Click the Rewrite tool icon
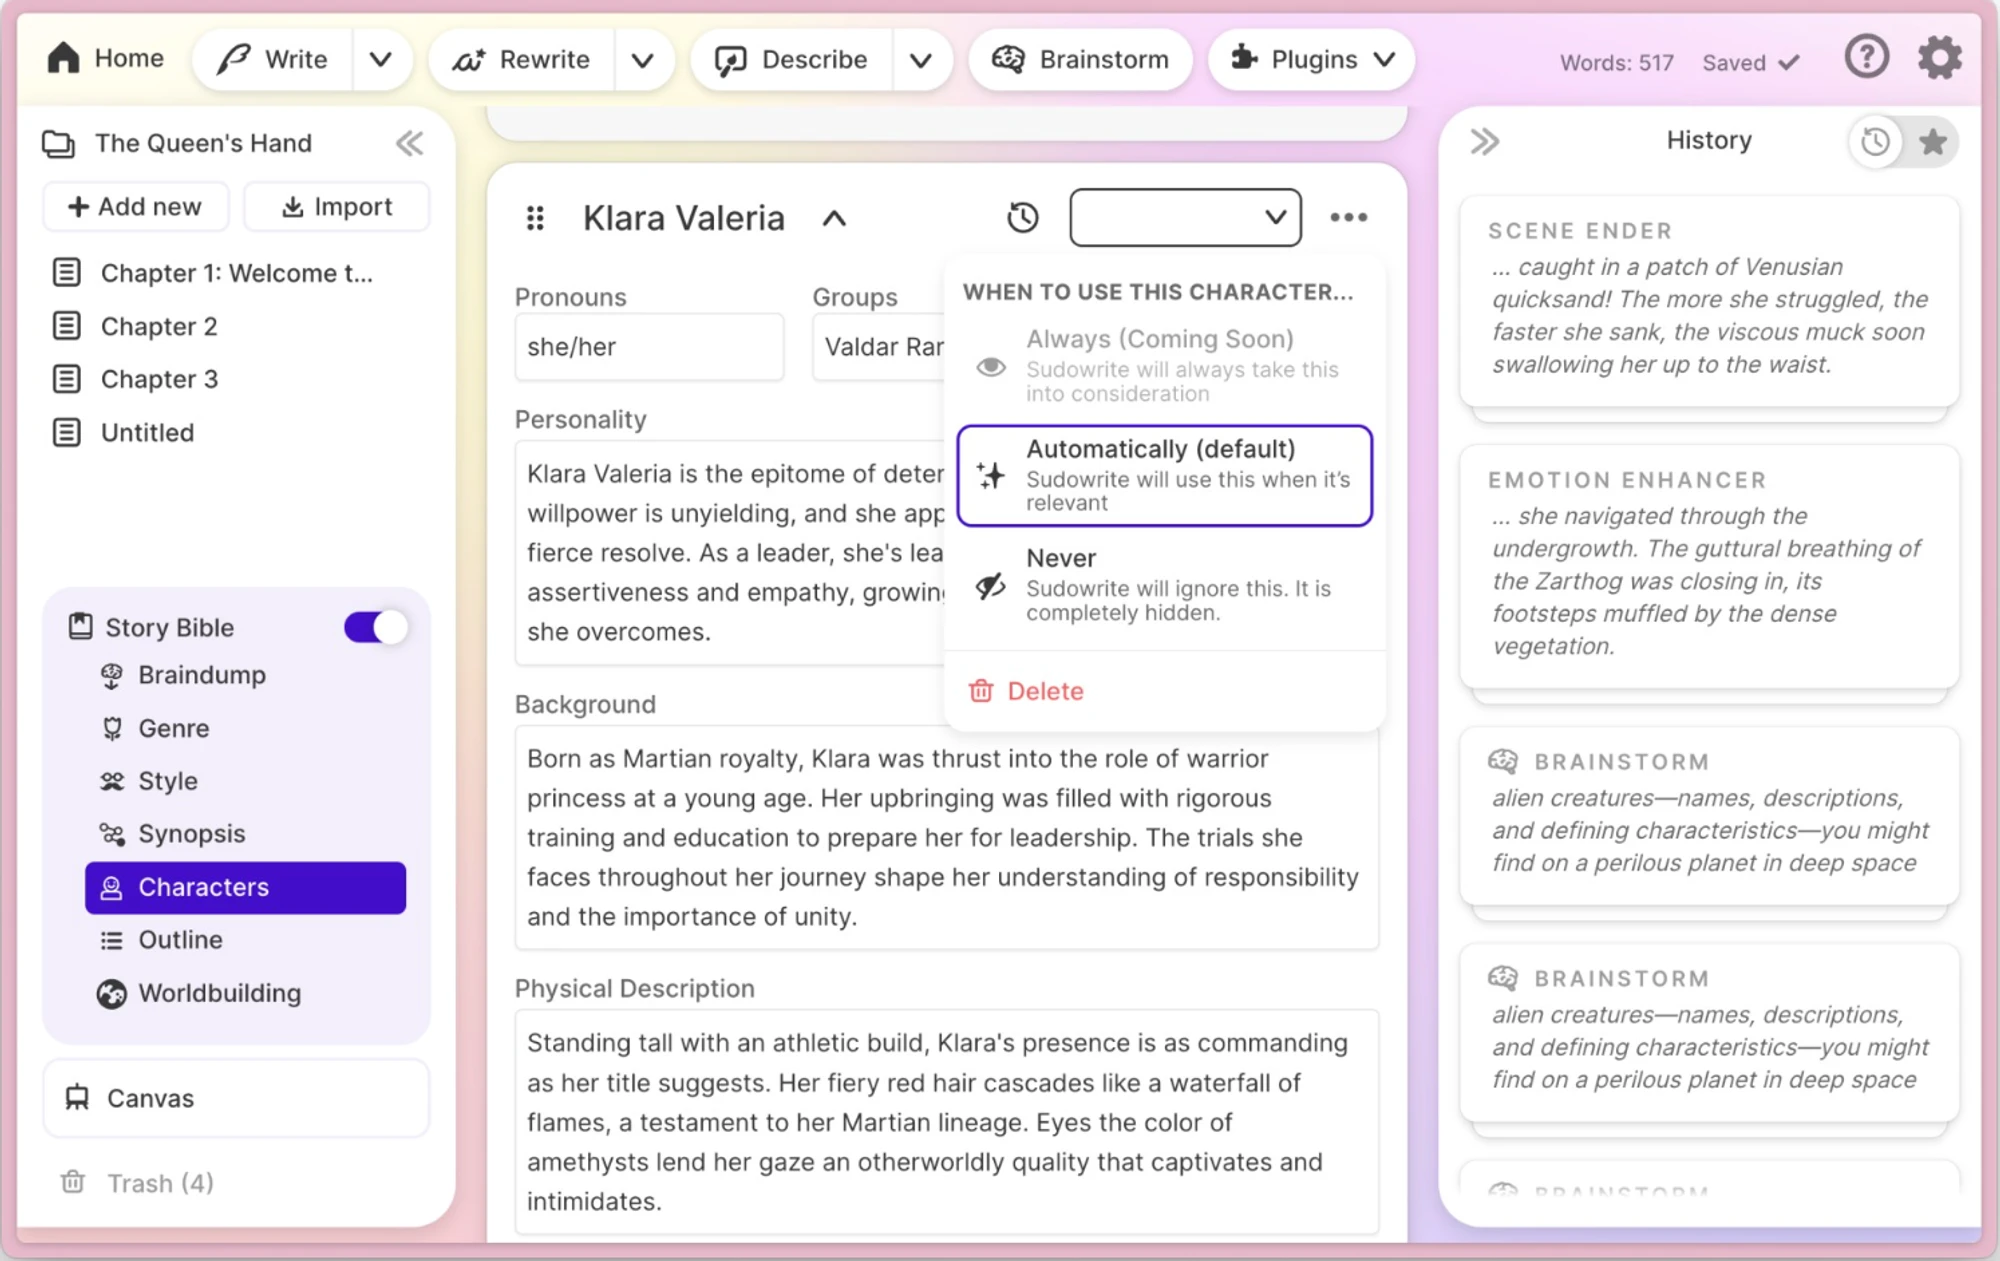The image size is (2000, 1261). (x=468, y=60)
